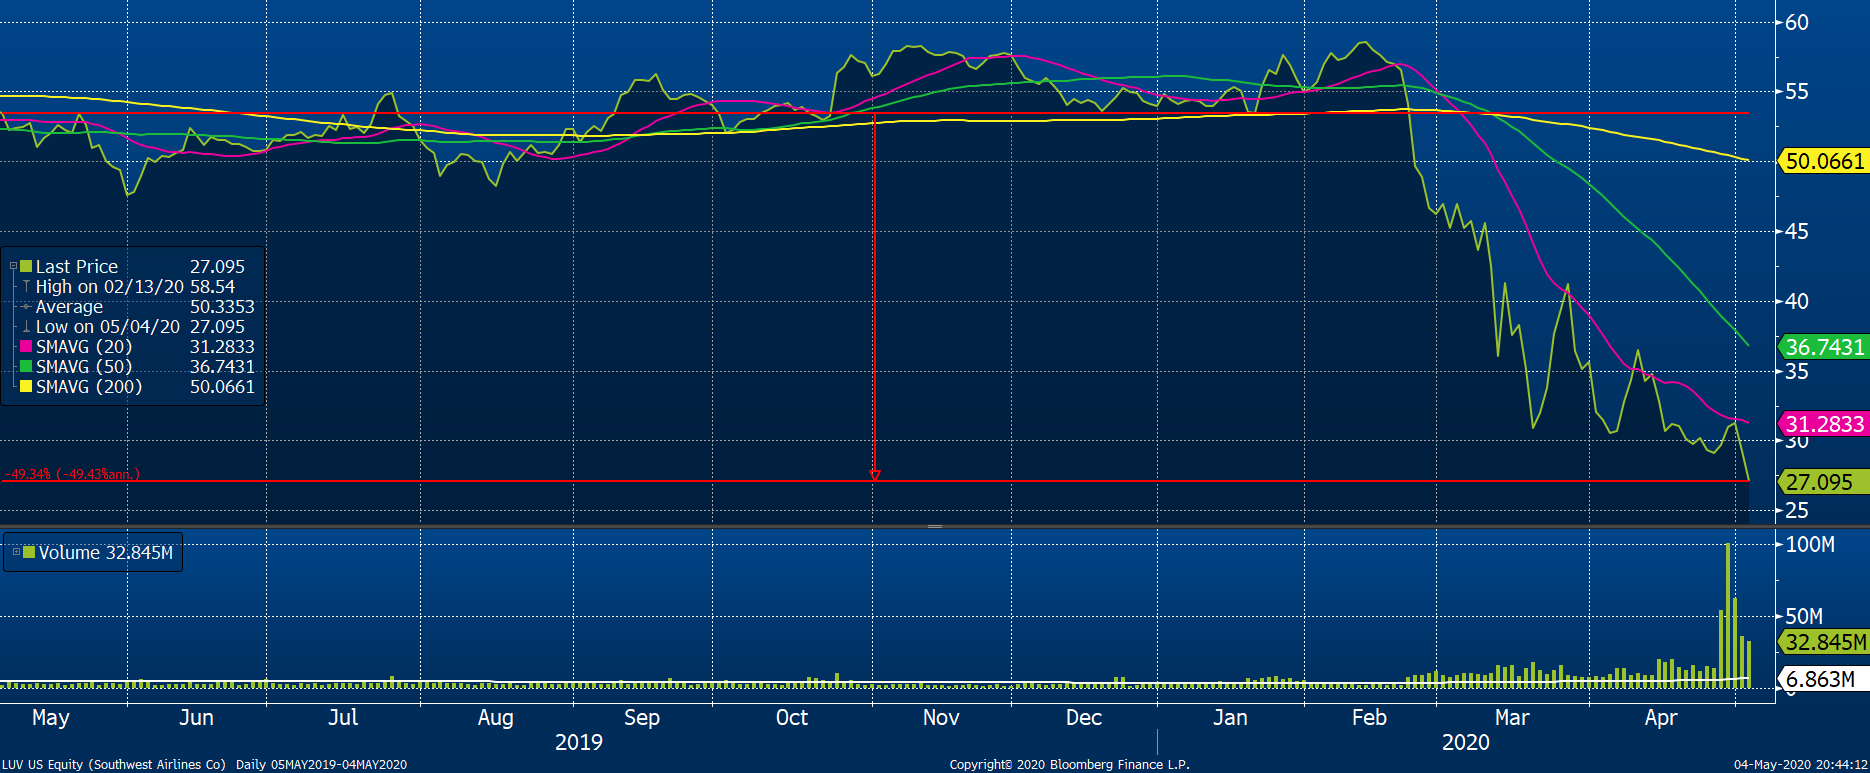Screen dimensions: 1870x773
Task: Click the May label on the date axis
Action: pyautogui.click(x=51, y=717)
